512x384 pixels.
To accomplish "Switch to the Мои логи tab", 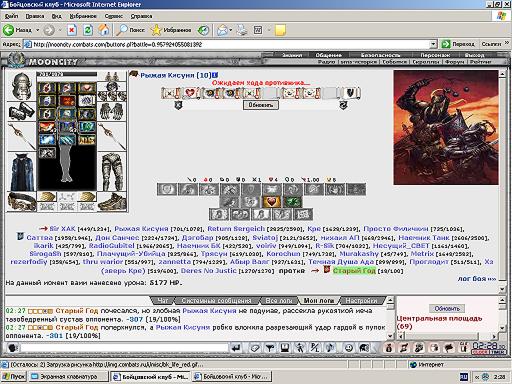I will click(319, 300).
